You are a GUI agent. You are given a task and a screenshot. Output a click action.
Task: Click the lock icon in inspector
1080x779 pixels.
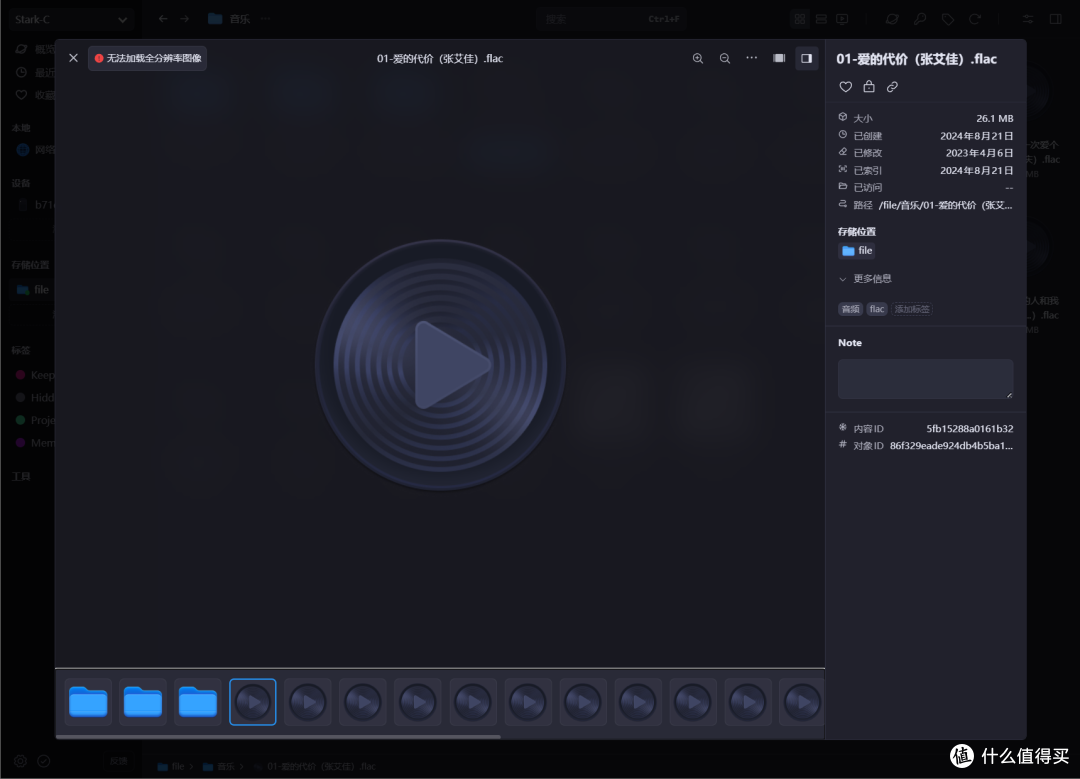point(869,86)
